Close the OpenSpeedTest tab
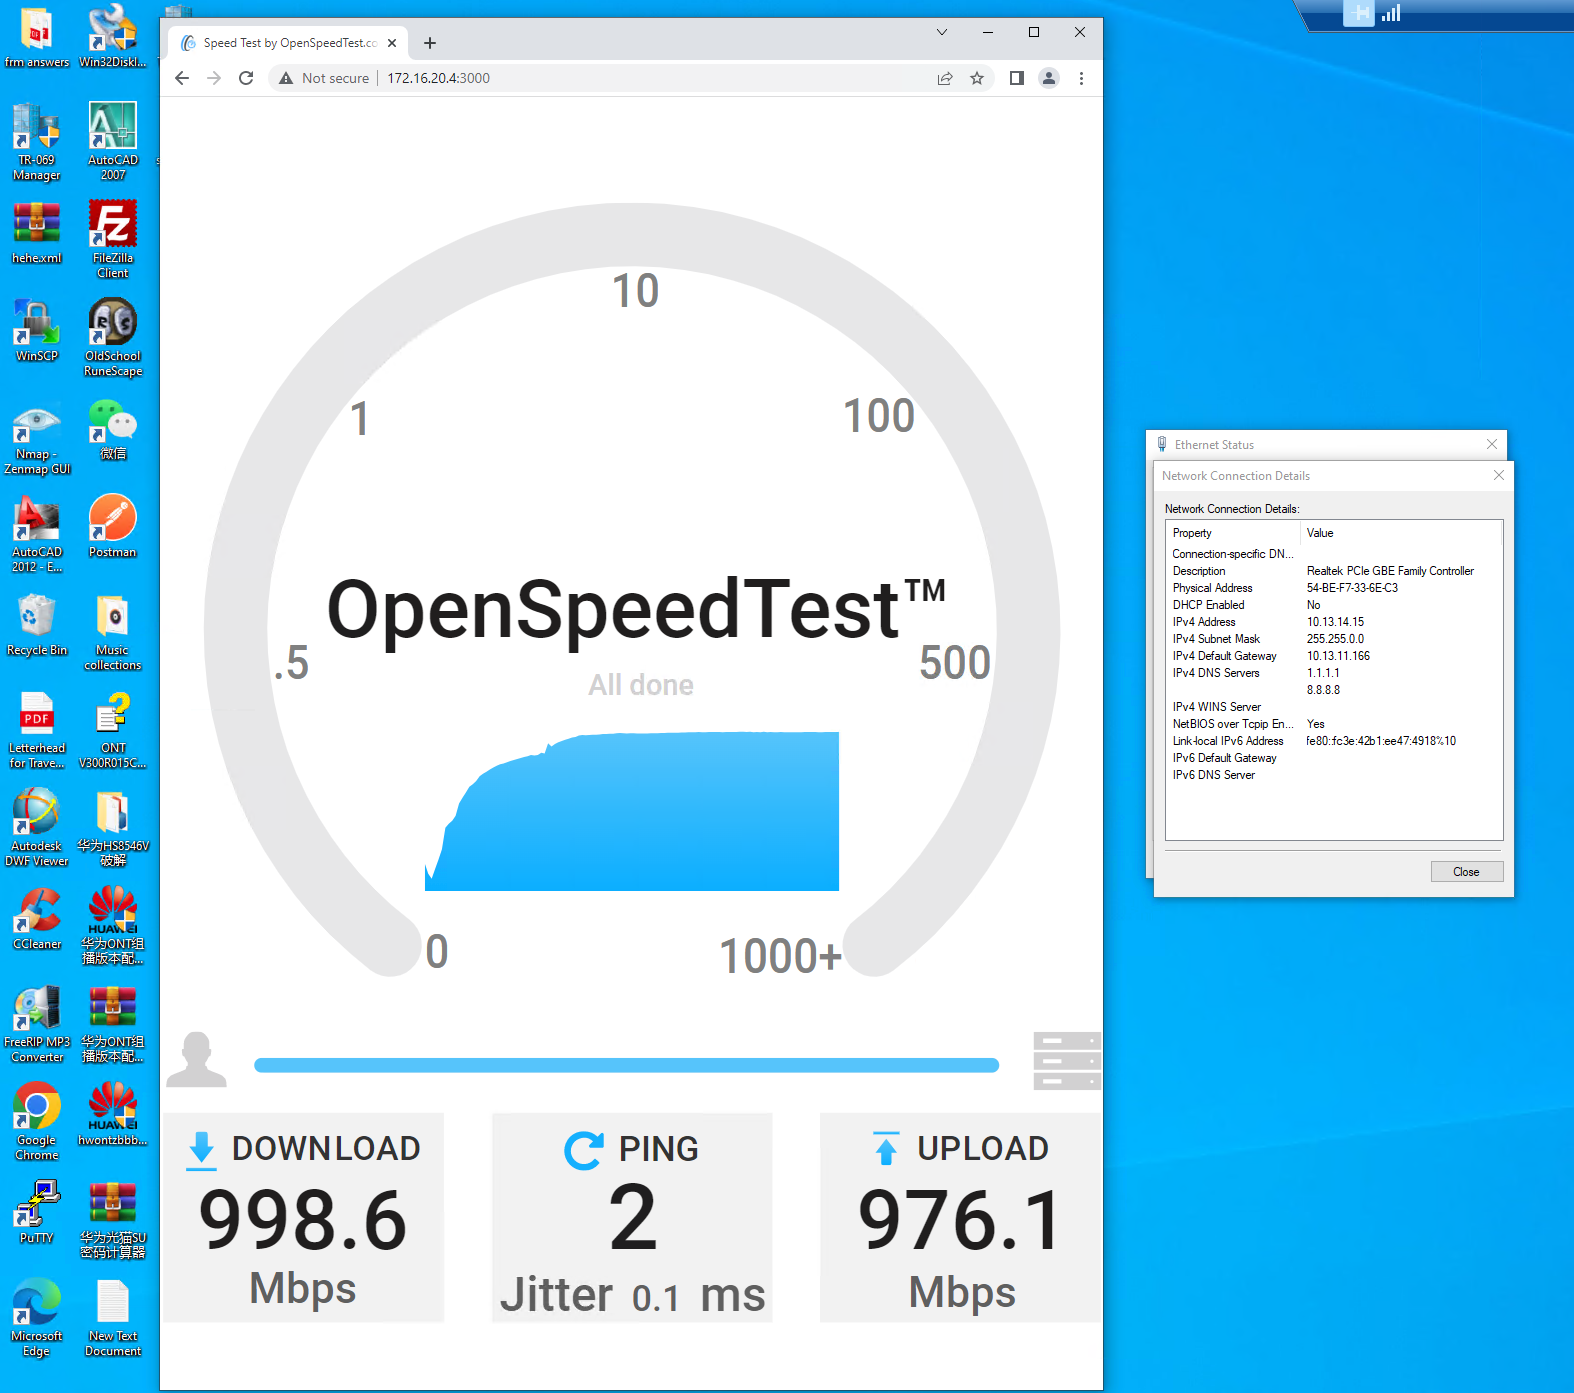This screenshot has width=1574, height=1393. (392, 43)
